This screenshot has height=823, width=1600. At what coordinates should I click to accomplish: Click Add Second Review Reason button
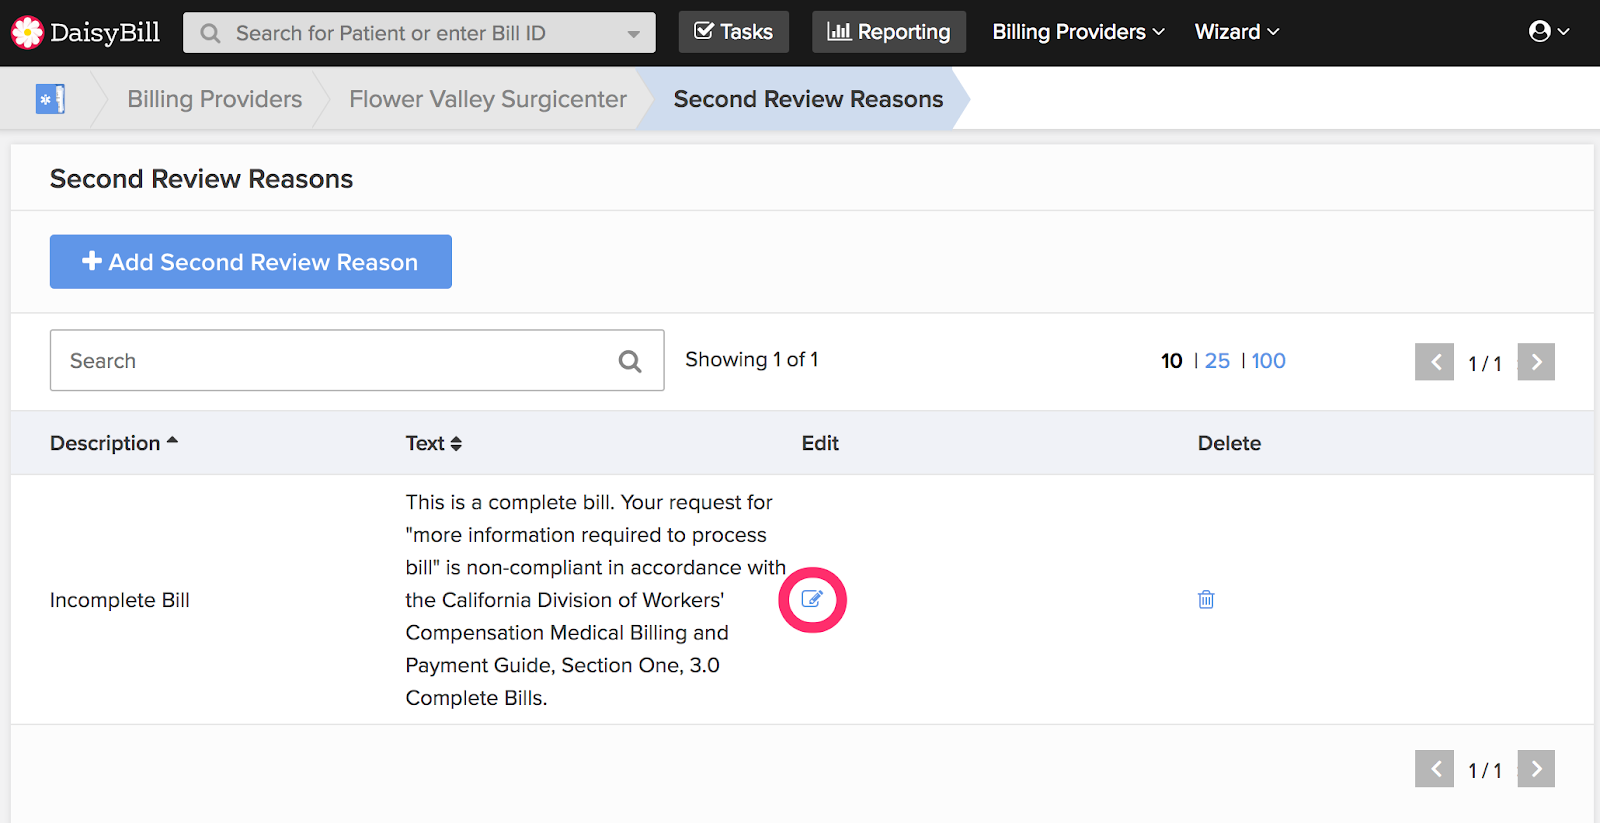tap(251, 262)
